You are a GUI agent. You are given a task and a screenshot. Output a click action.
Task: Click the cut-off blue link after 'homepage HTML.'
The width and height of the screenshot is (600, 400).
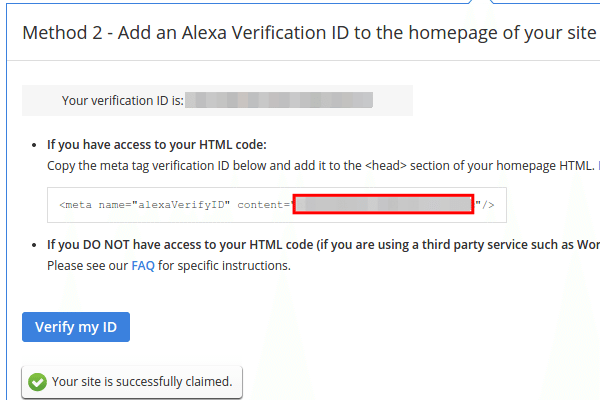click(x=598, y=166)
